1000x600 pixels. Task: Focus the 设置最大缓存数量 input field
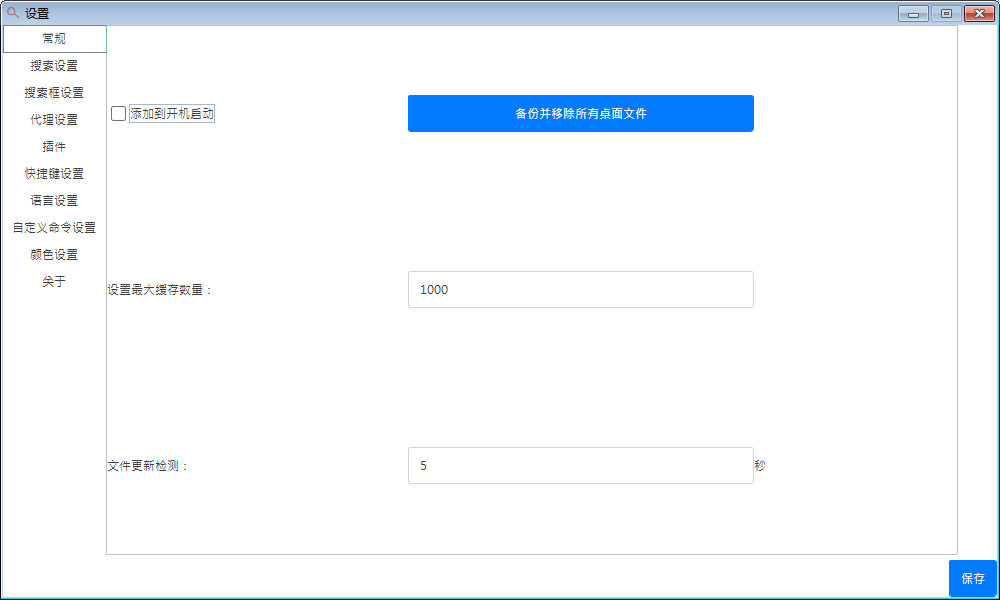pyautogui.click(x=580, y=290)
